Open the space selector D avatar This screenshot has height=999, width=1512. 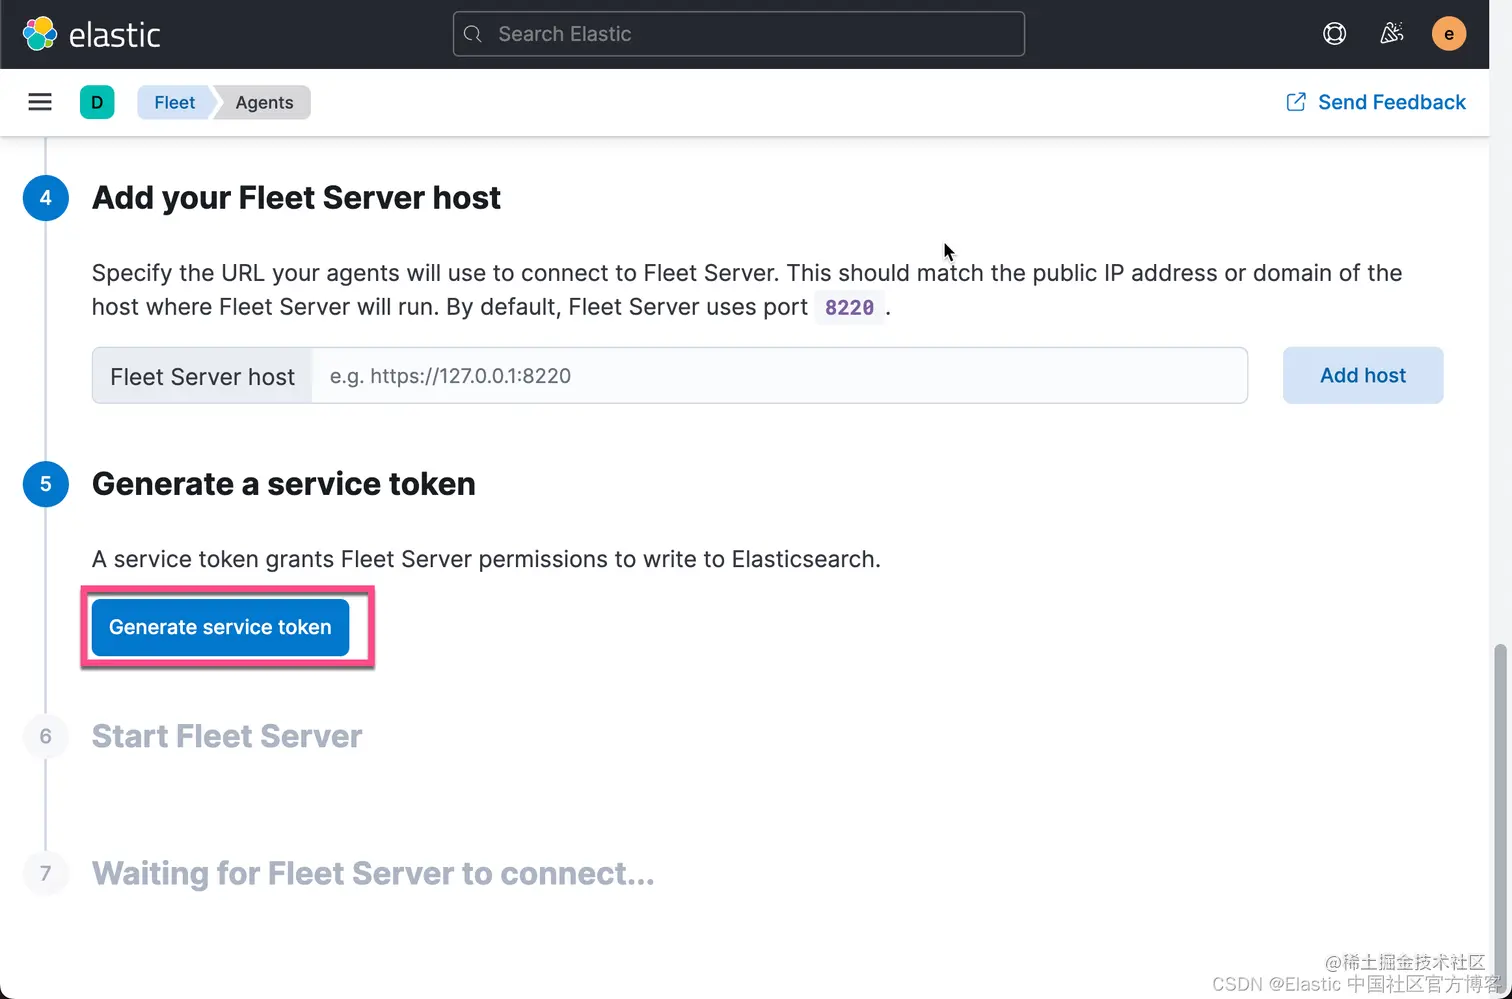pyautogui.click(x=97, y=102)
